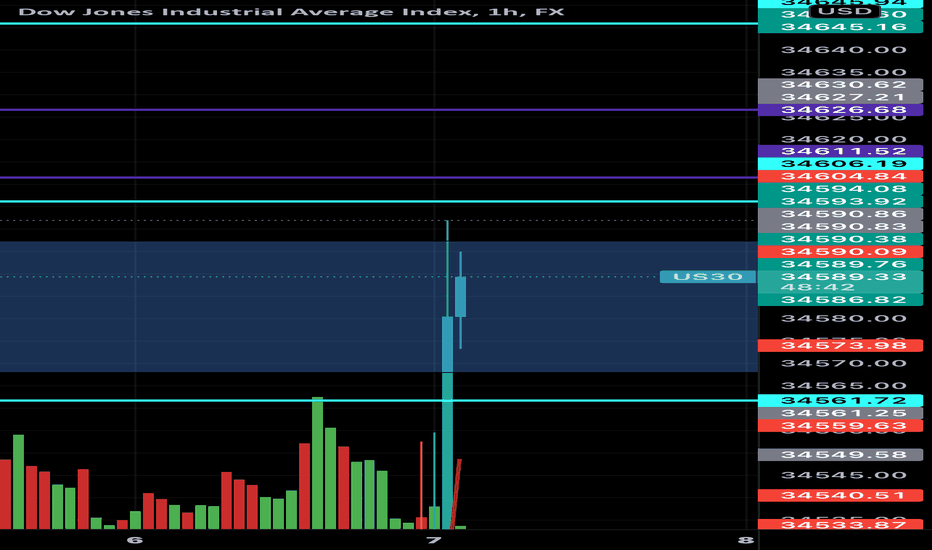Select the cyan line just above the shaded zone
Viewport: 932px width, 550px height.
379,202
